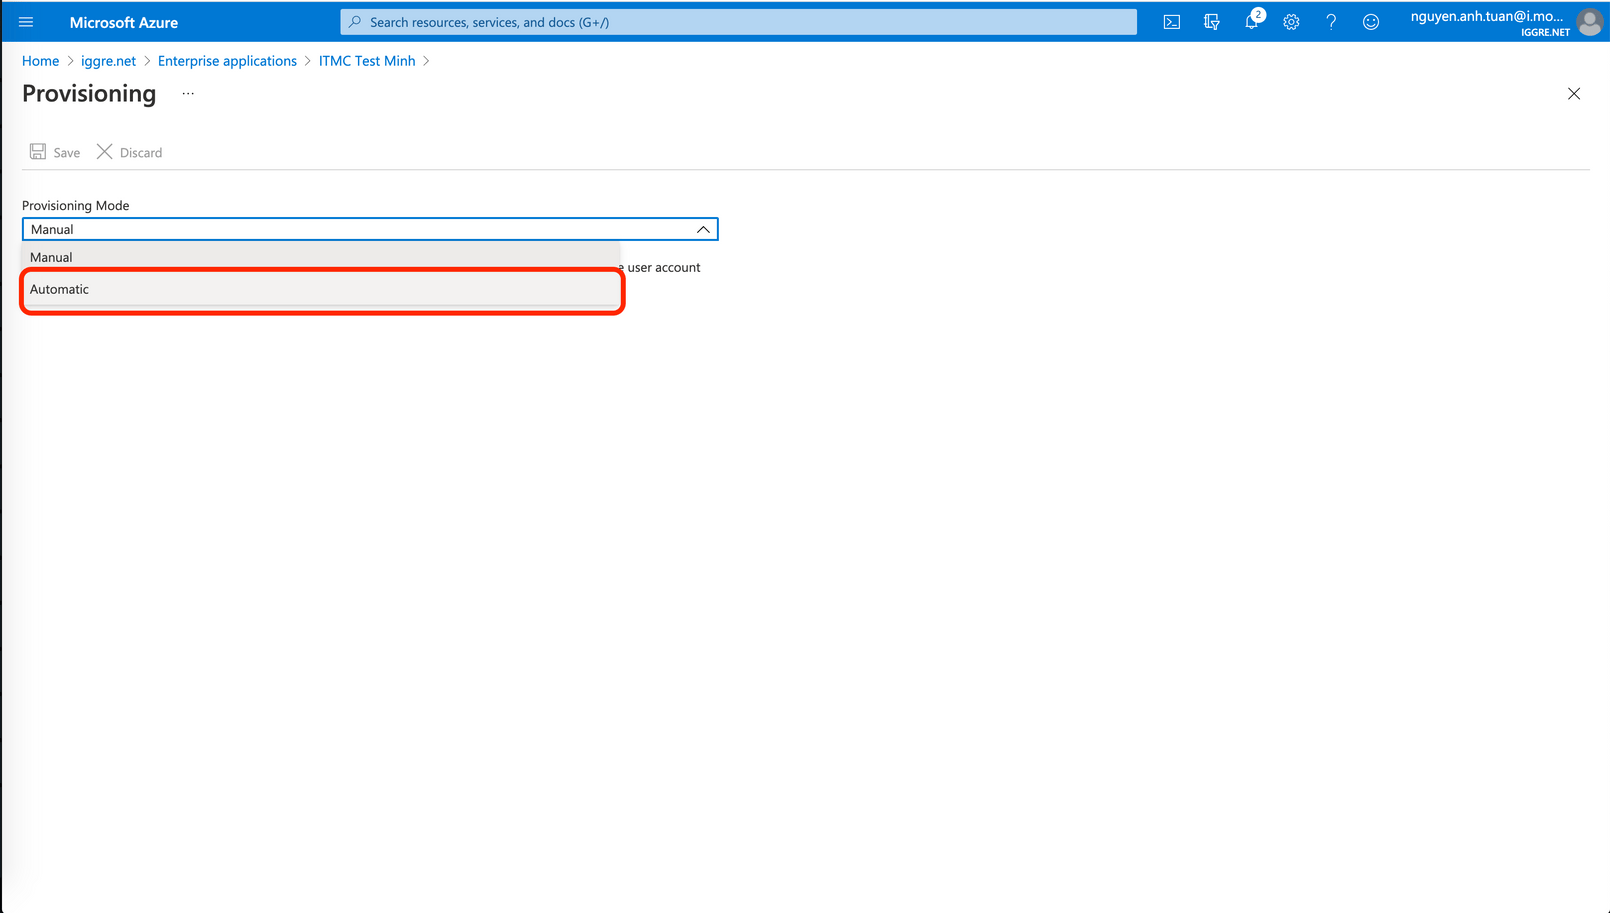Close the Provisioning blade

tap(1574, 94)
